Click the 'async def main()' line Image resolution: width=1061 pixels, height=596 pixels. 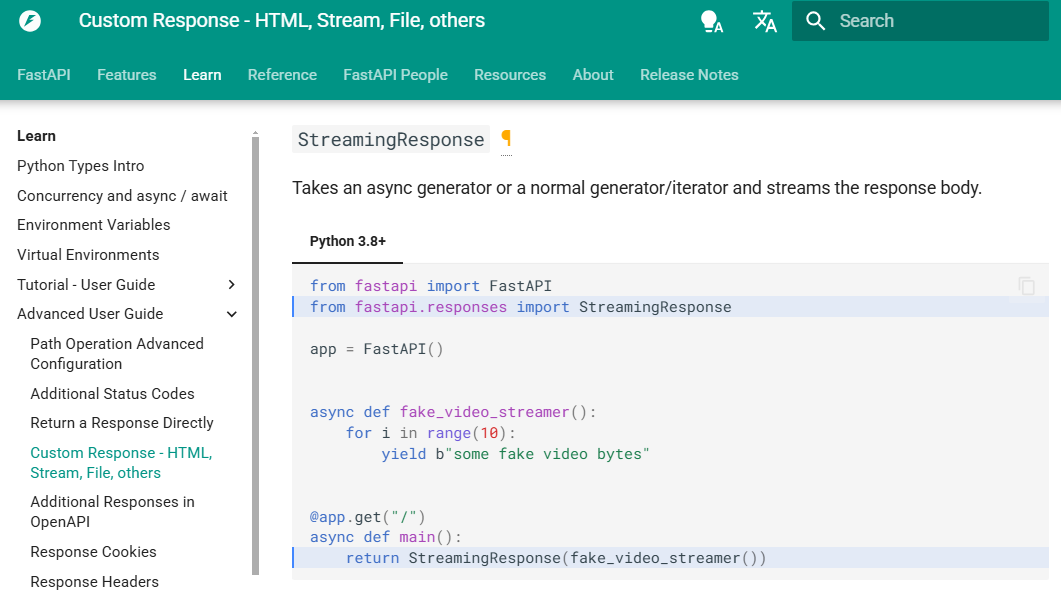click(386, 537)
